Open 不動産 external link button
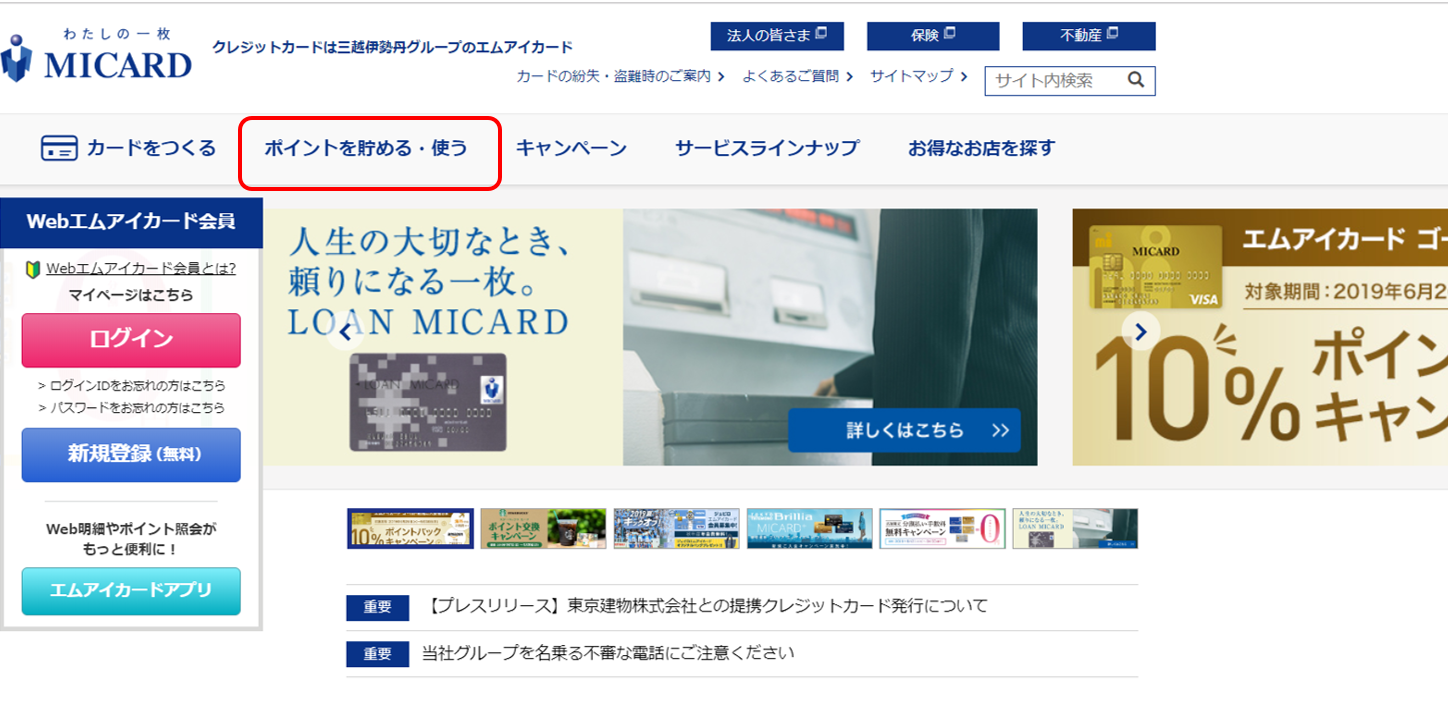This screenshot has width=1448, height=712. [1089, 36]
